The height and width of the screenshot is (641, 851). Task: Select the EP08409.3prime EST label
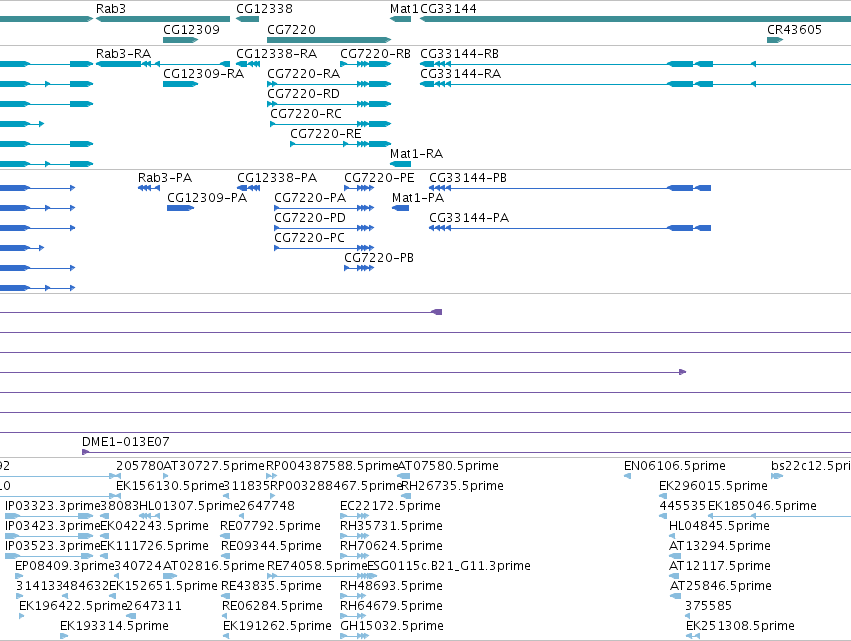pos(65,567)
